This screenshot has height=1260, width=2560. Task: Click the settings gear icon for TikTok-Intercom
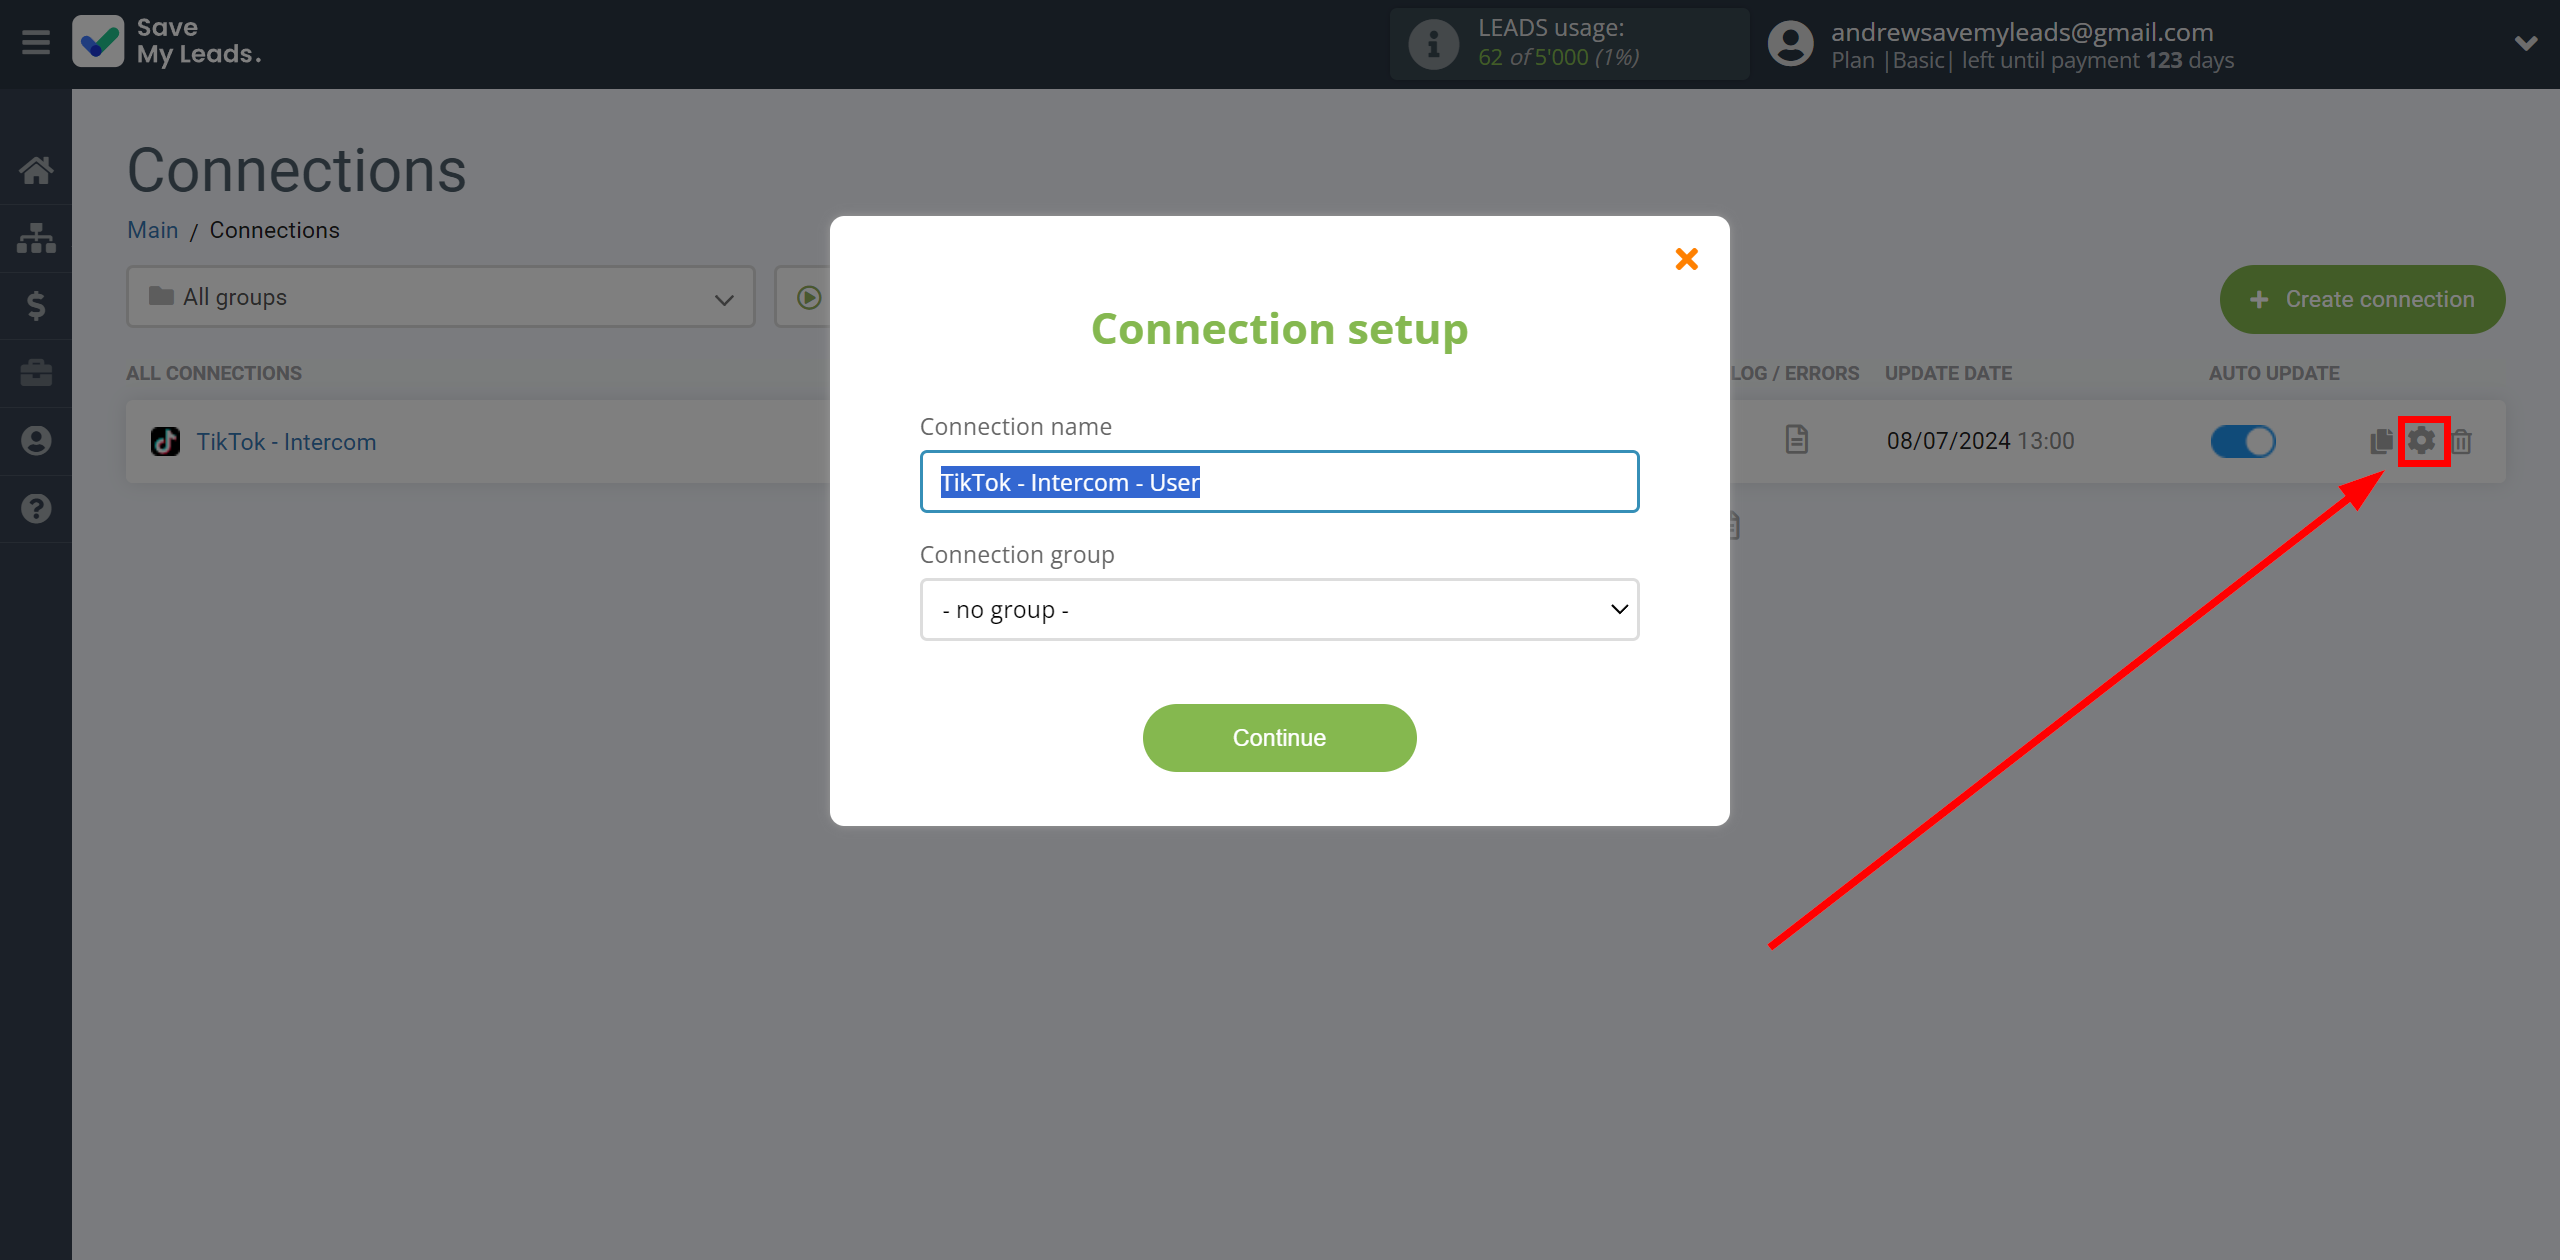(x=2423, y=441)
